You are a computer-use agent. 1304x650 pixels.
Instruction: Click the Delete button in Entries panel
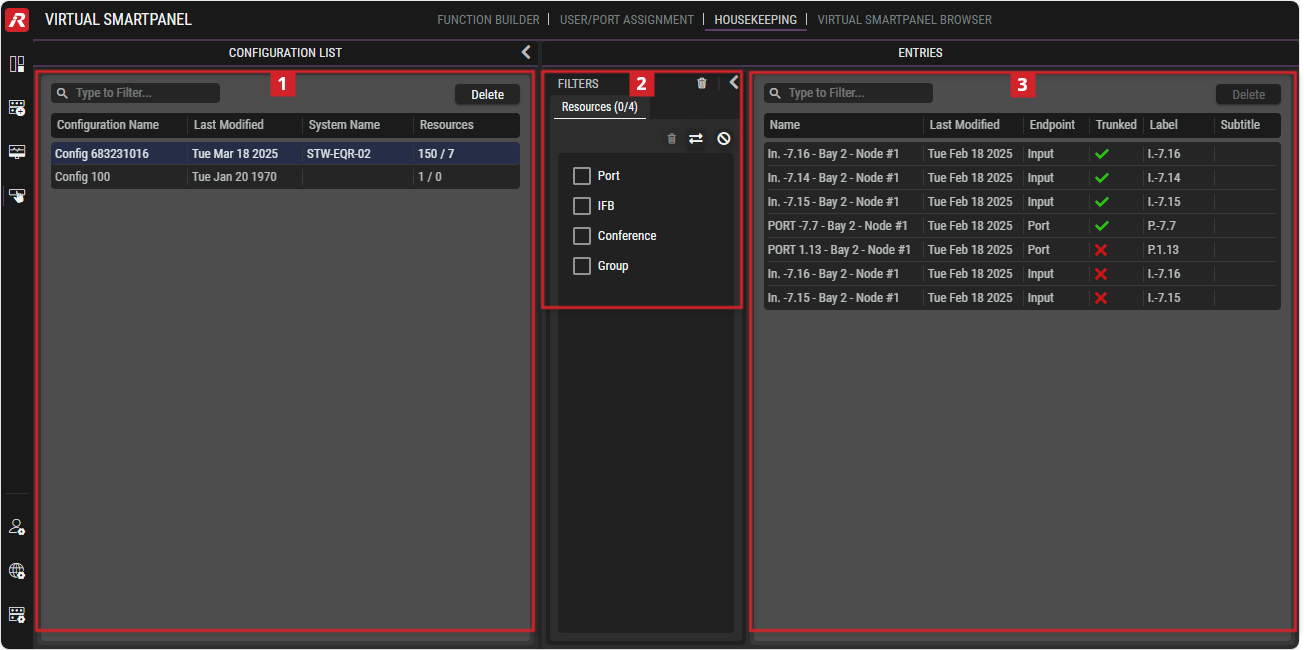coord(1248,94)
